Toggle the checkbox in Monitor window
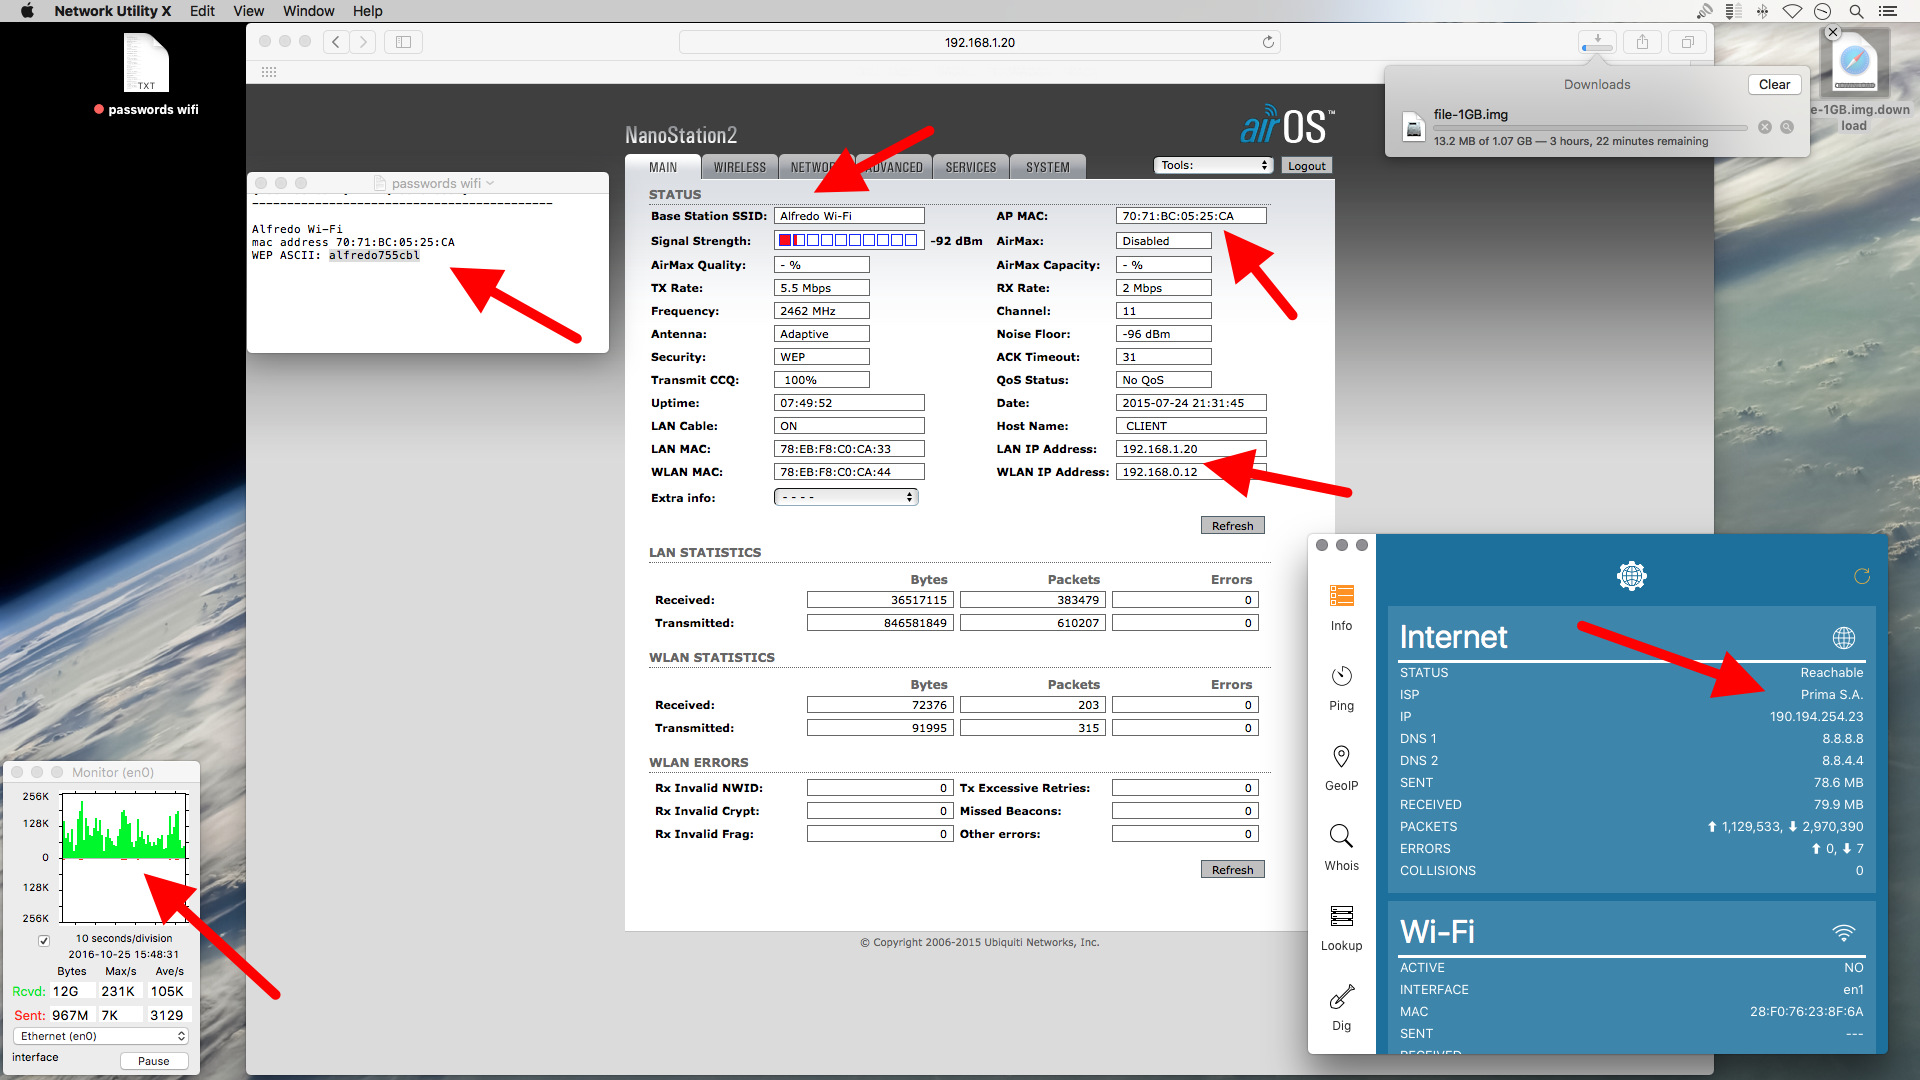 (x=44, y=940)
